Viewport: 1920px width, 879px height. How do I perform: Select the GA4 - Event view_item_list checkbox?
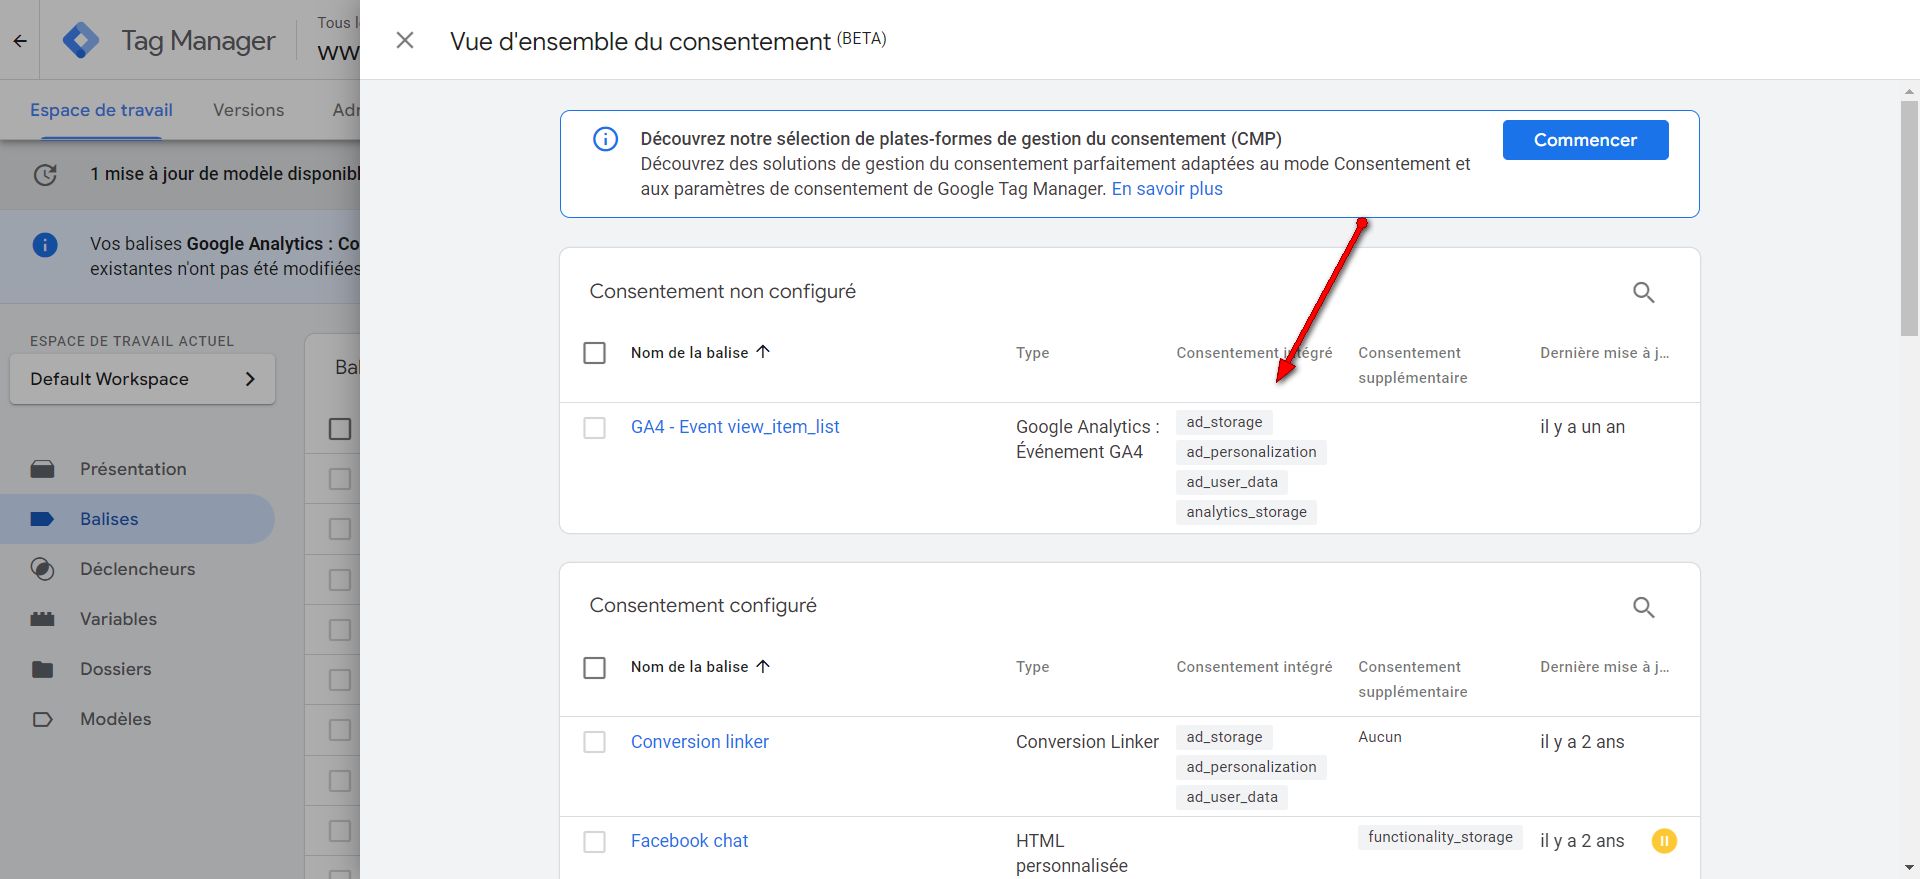[x=595, y=428]
